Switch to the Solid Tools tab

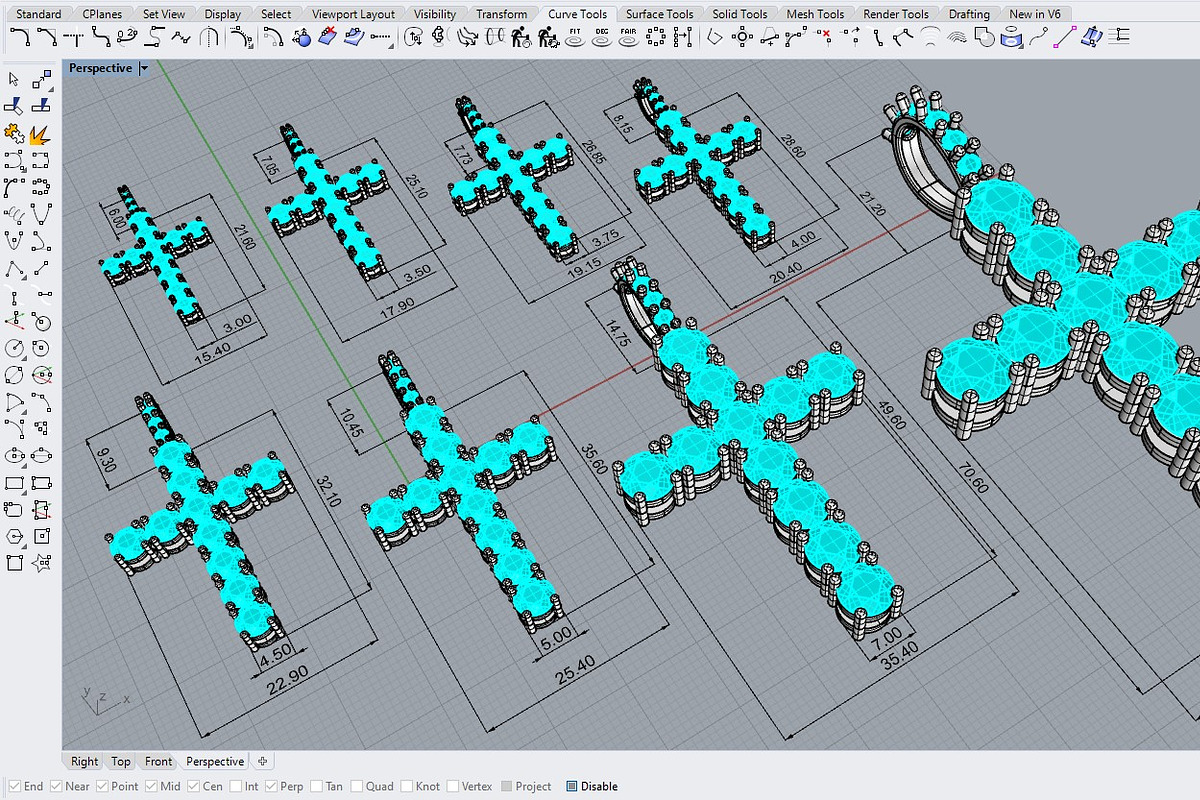coord(740,14)
